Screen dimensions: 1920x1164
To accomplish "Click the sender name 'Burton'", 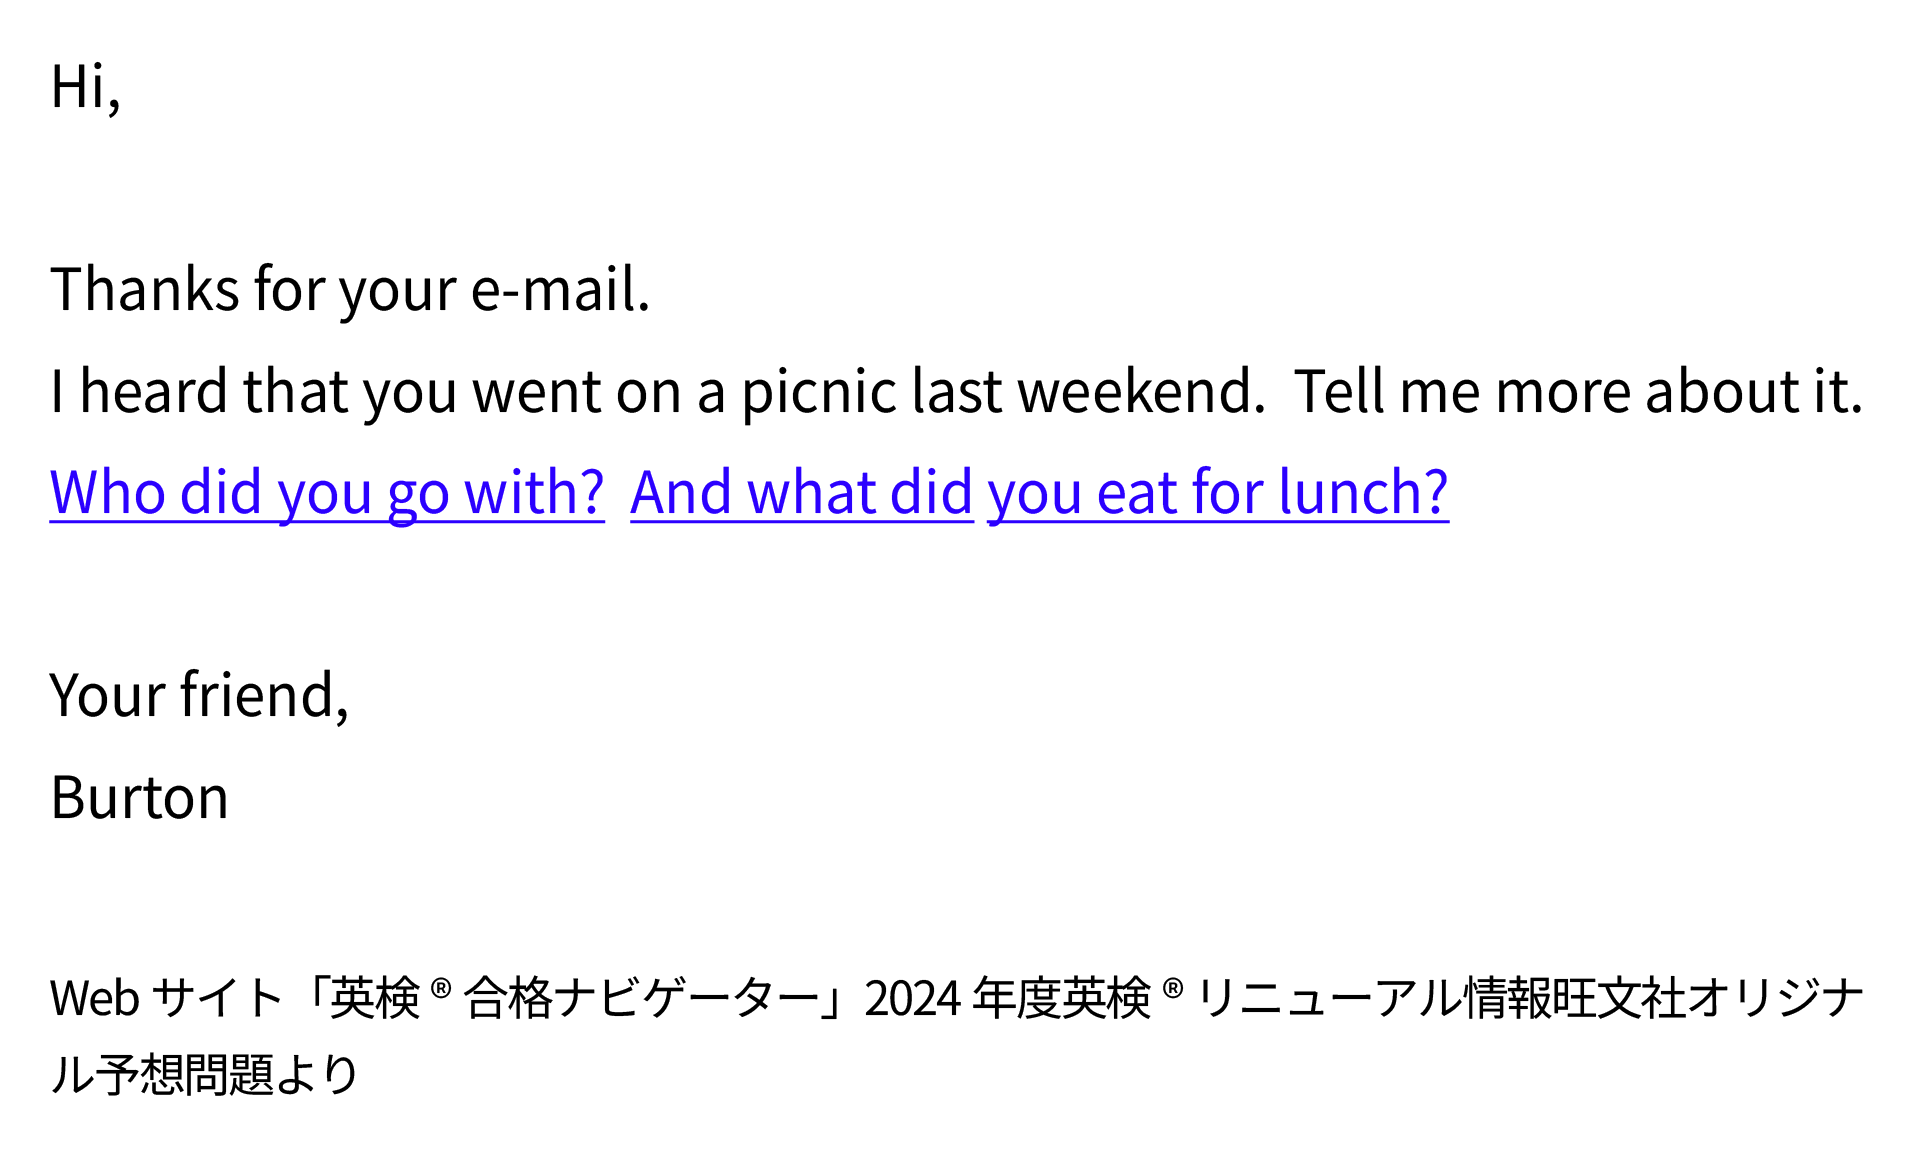I will pyautogui.click(x=139, y=798).
